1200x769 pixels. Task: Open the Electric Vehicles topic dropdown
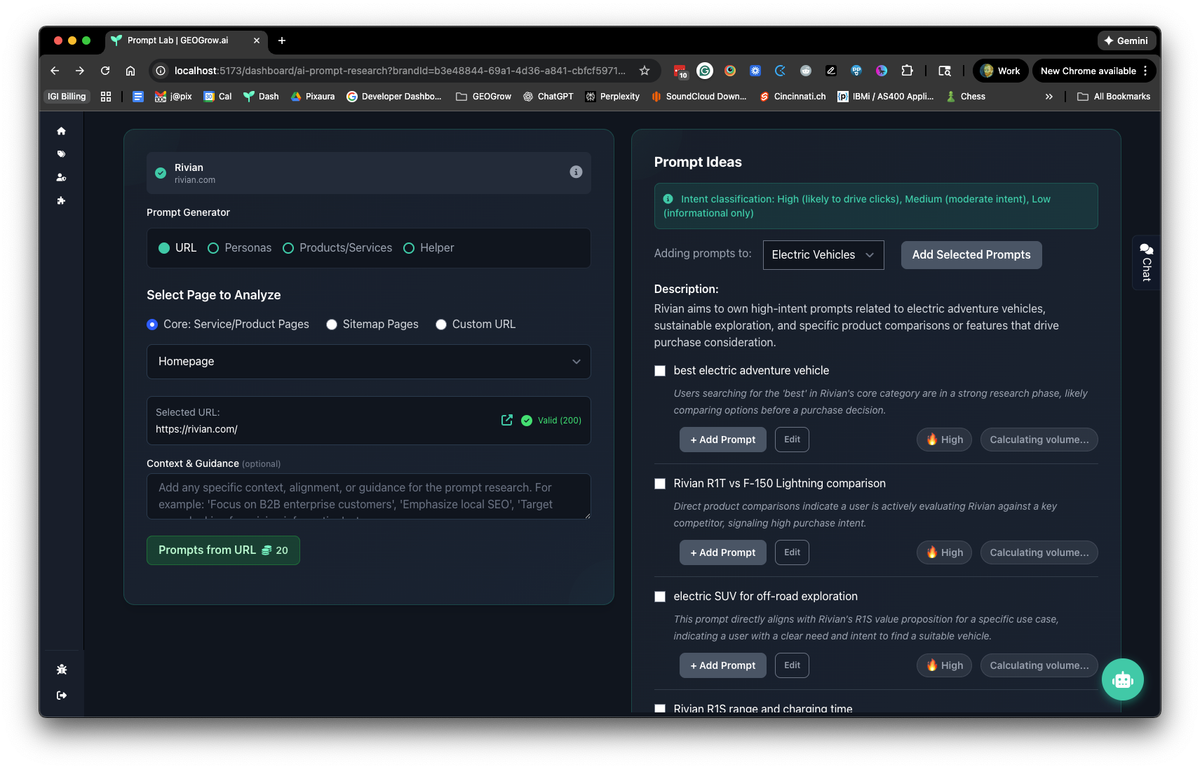coord(823,255)
